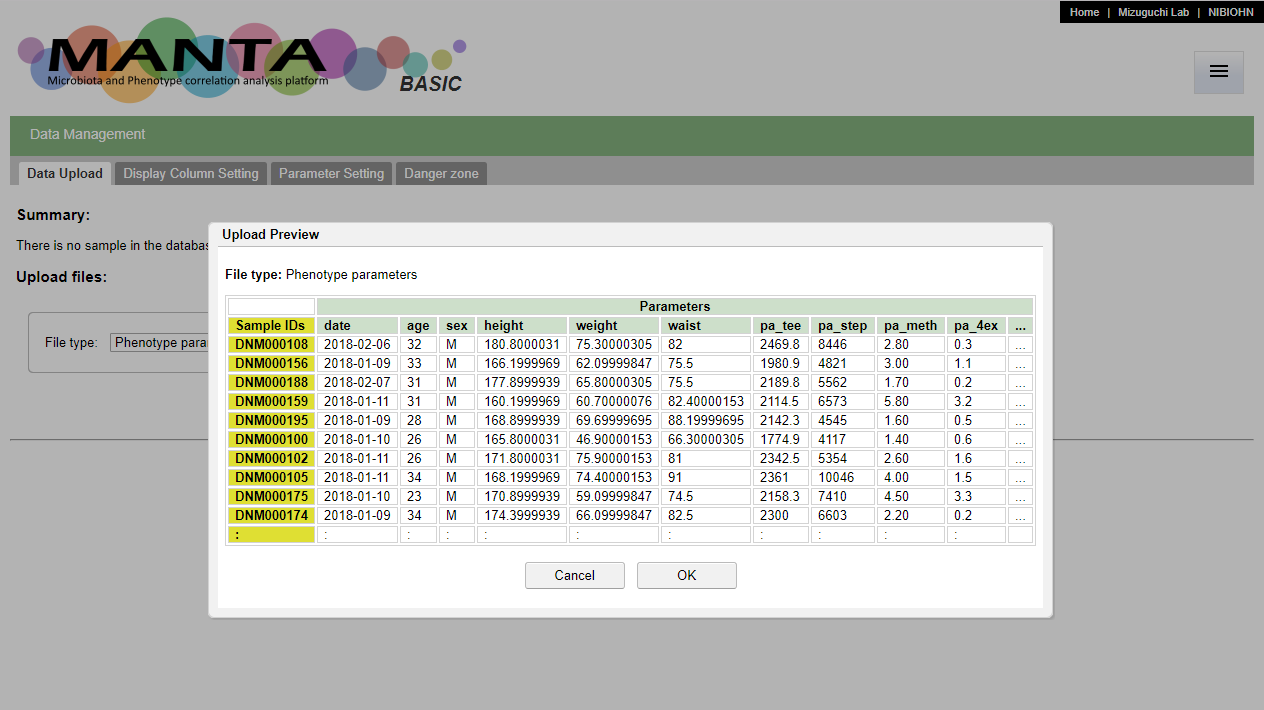The image size is (1264, 710).
Task: Click weight value 75.30000305
Action: [x=614, y=344]
